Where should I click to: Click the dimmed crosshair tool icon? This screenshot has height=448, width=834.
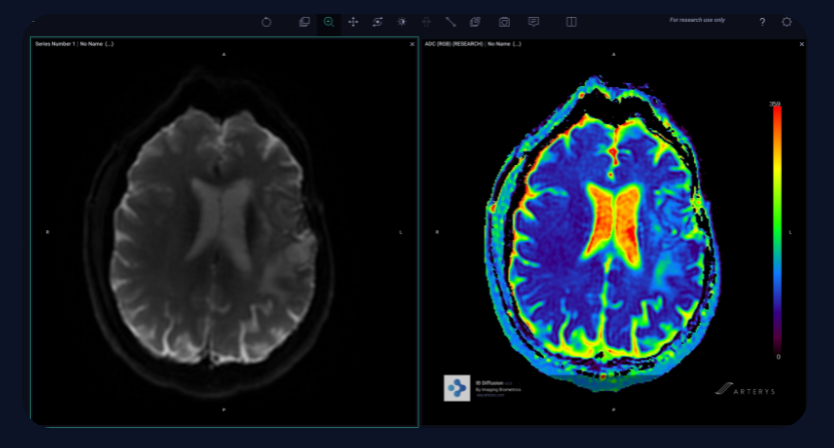click(x=427, y=22)
